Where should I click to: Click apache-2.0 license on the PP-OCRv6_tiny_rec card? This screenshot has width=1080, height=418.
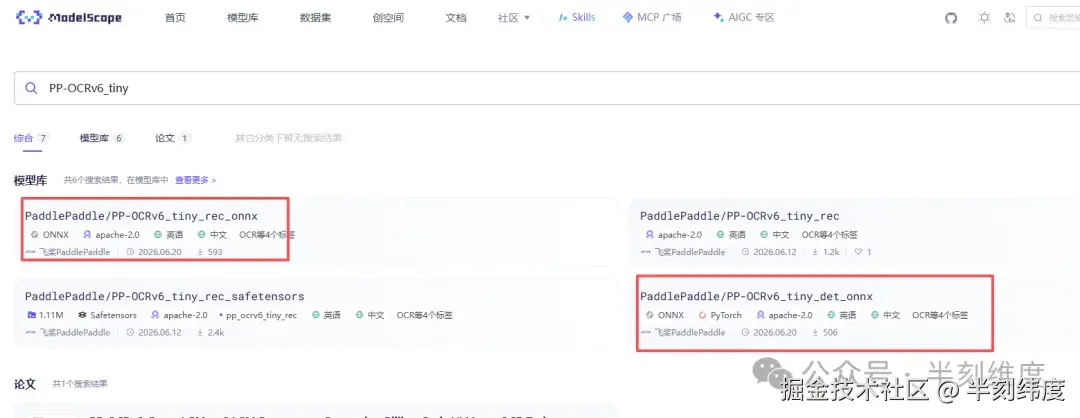tap(674, 235)
